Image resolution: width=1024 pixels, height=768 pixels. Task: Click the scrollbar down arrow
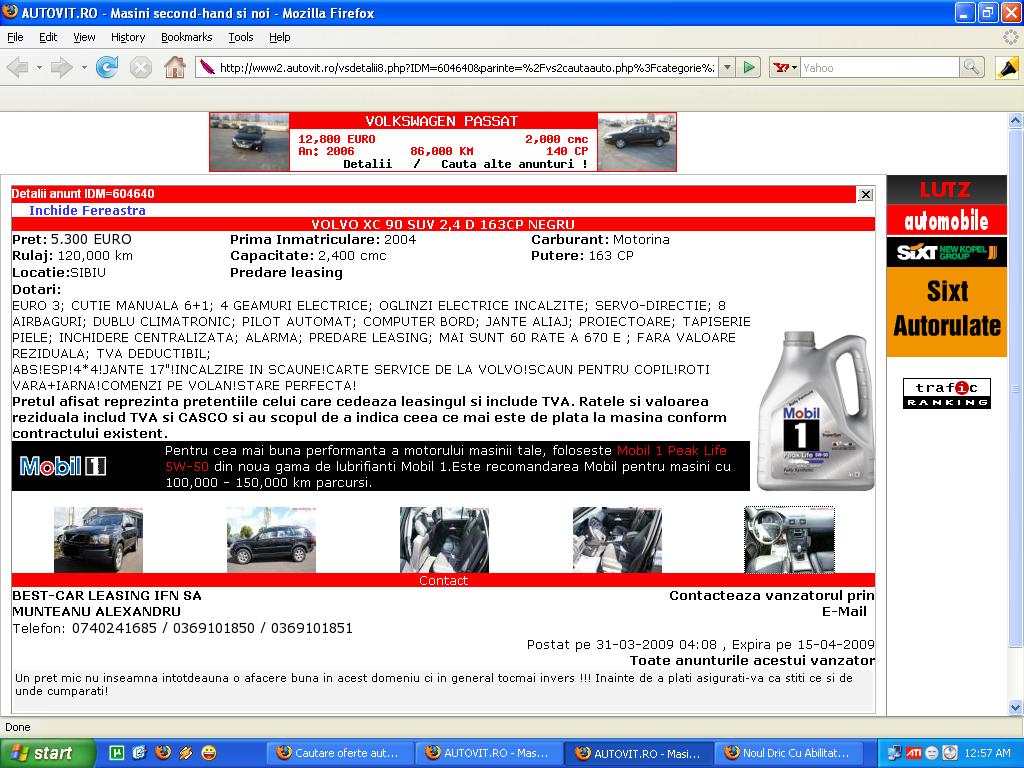pyautogui.click(x=1016, y=707)
